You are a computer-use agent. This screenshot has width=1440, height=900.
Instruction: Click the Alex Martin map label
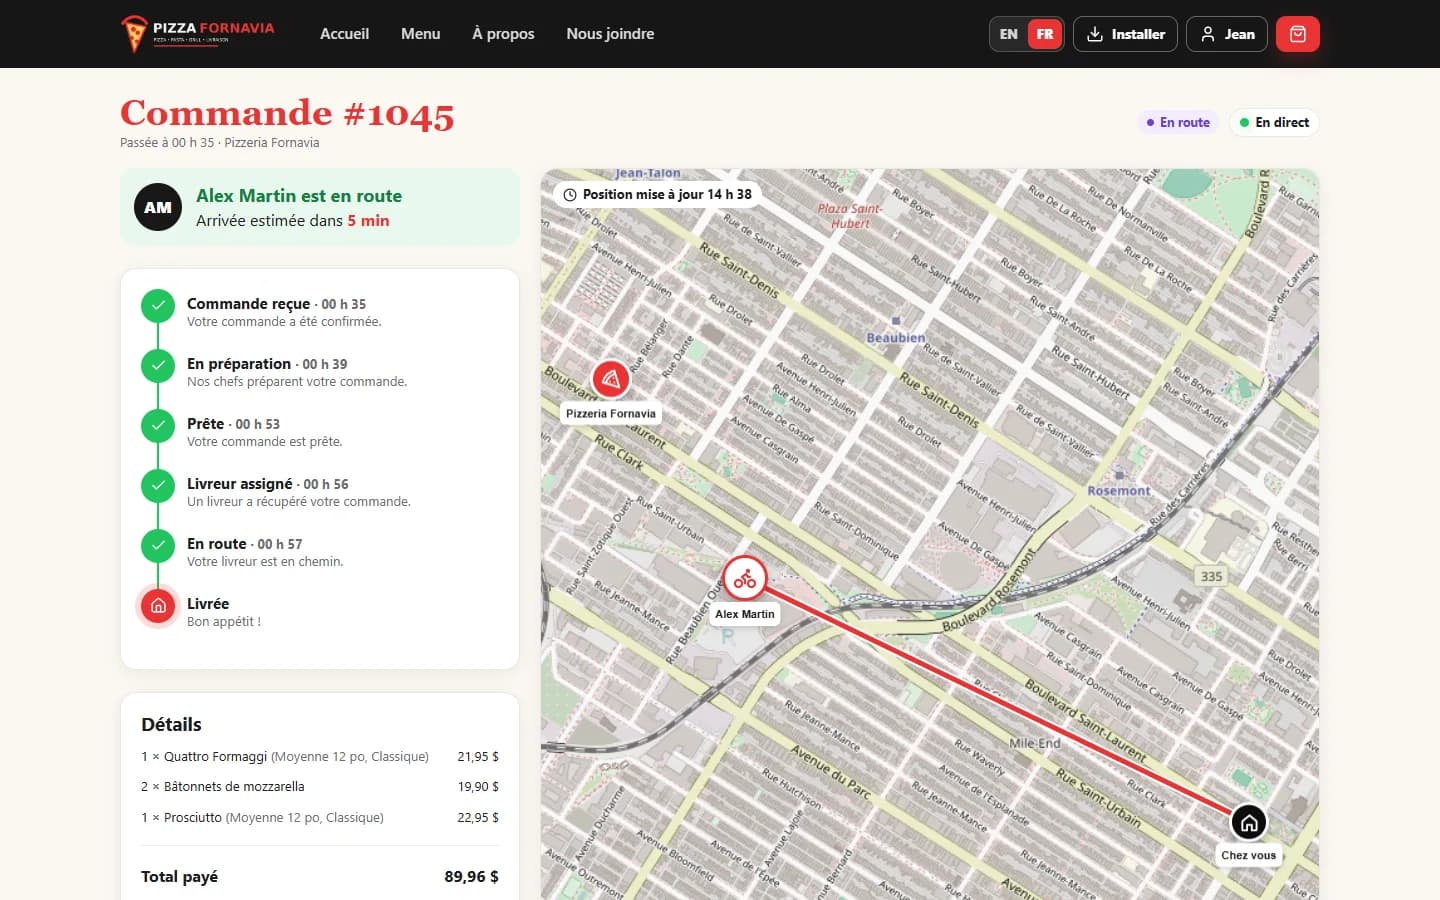[745, 614]
